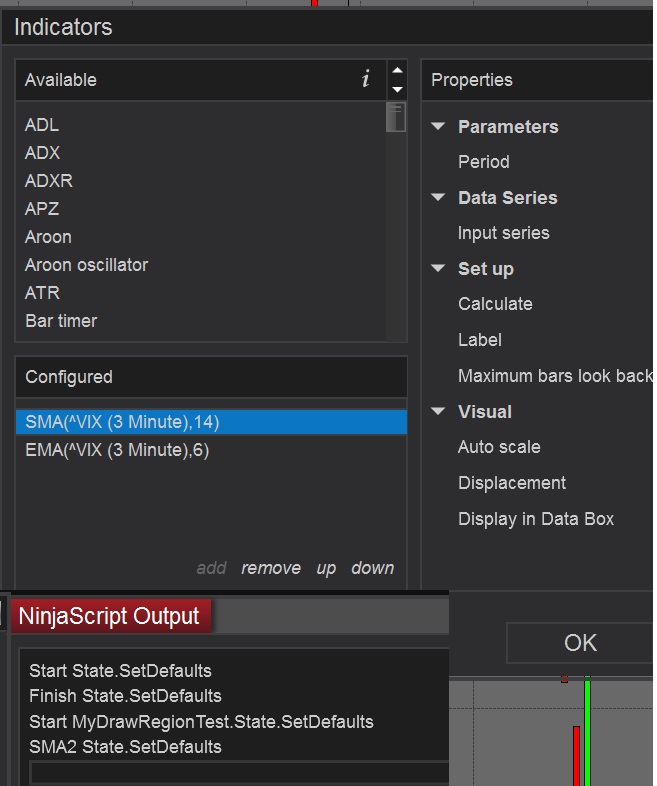The width and height of the screenshot is (657, 786).
Task: Select the SMA(^VIX (3 Minute),14) configured indicator
Action: (122, 422)
